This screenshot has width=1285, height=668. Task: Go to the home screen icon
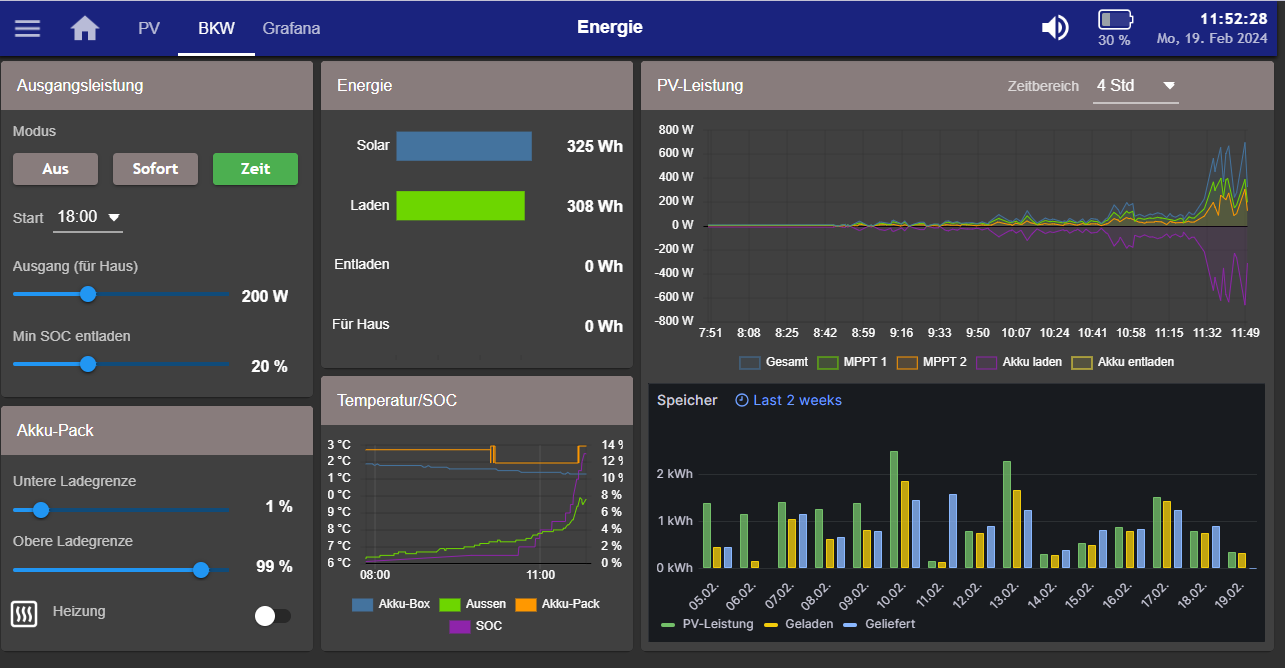[x=85, y=28]
